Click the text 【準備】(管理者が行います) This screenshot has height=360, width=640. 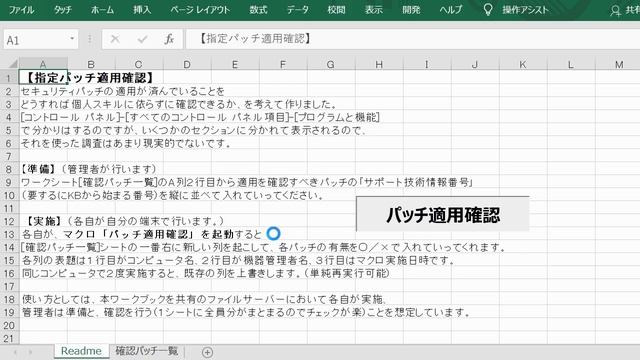[89, 169]
